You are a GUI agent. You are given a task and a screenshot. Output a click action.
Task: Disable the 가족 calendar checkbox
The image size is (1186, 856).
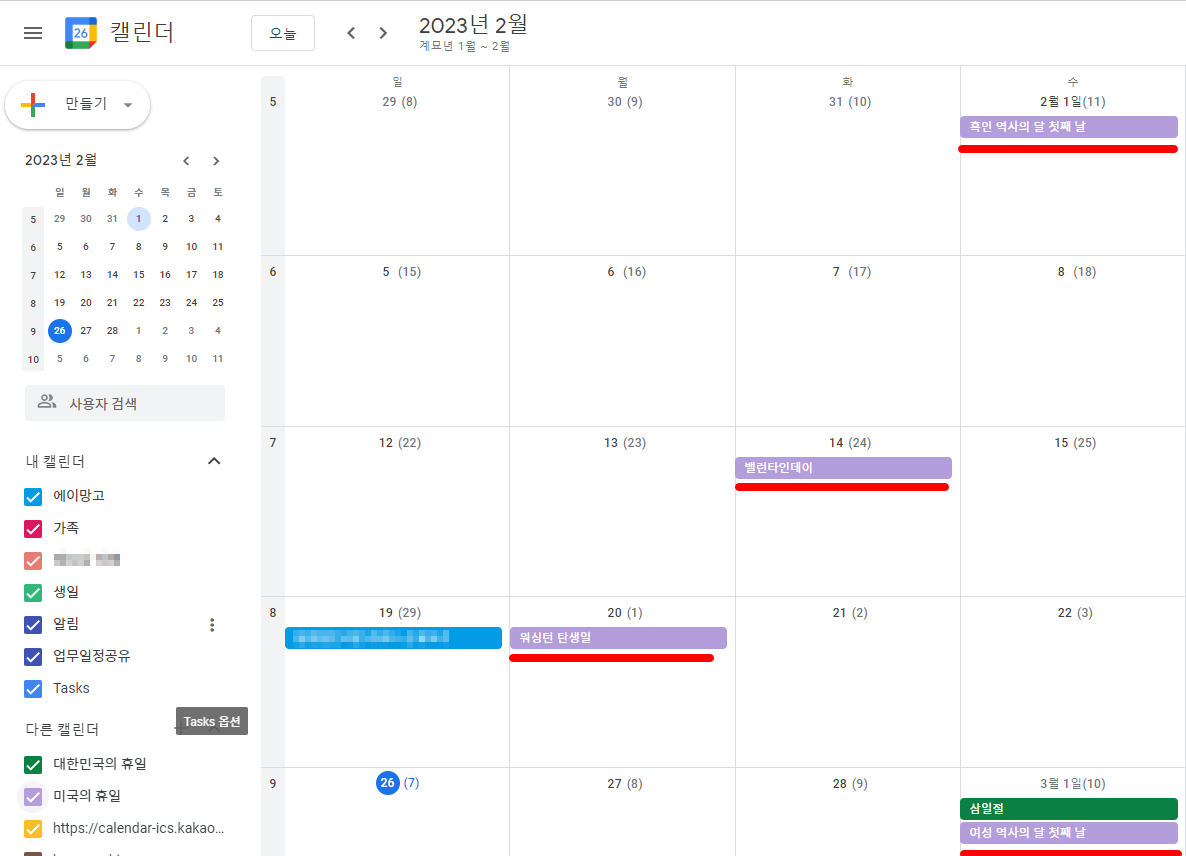[33, 528]
